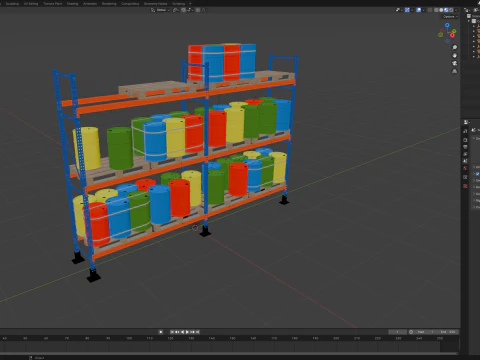The image size is (480, 360).
Task: Click the End frame field
Action: coord(448,332)
